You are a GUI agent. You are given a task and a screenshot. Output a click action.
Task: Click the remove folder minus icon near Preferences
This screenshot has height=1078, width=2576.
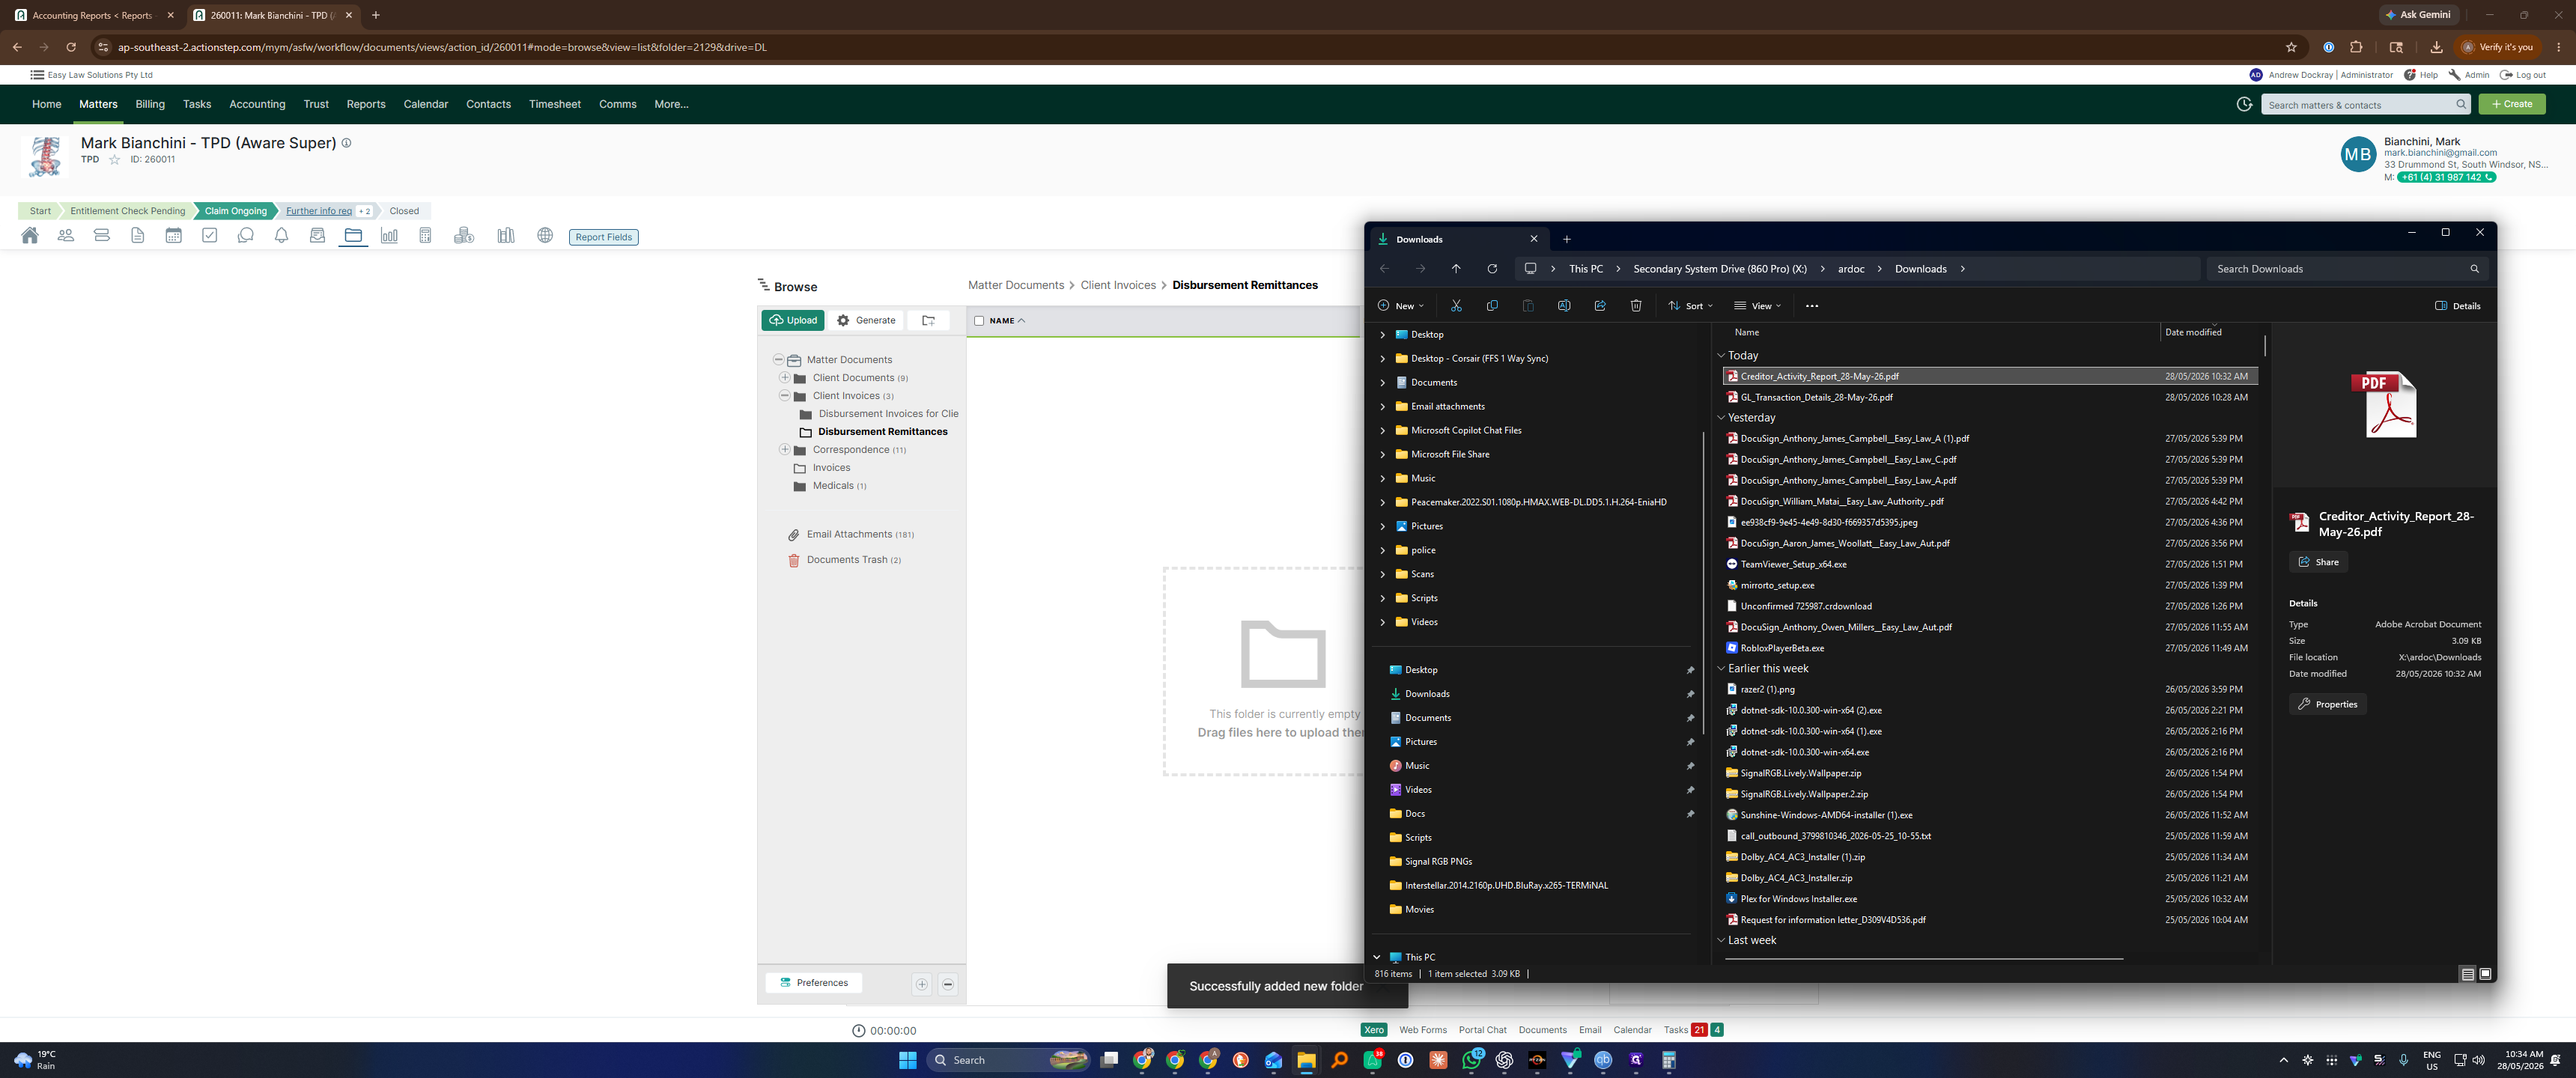(x=948, y=984)
